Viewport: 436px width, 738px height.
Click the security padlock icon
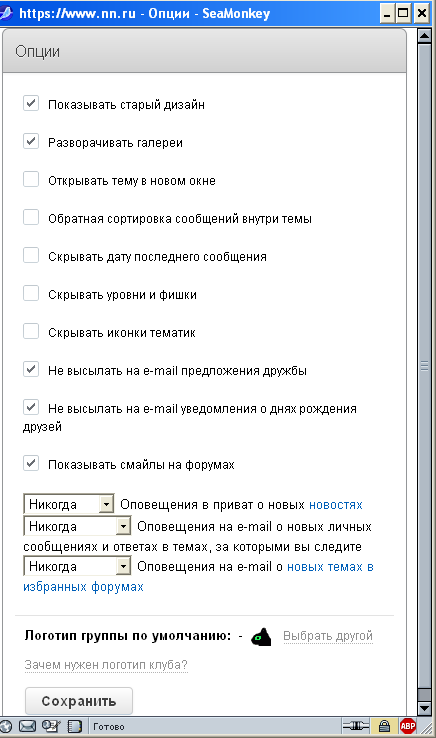(x=385, y=726)
